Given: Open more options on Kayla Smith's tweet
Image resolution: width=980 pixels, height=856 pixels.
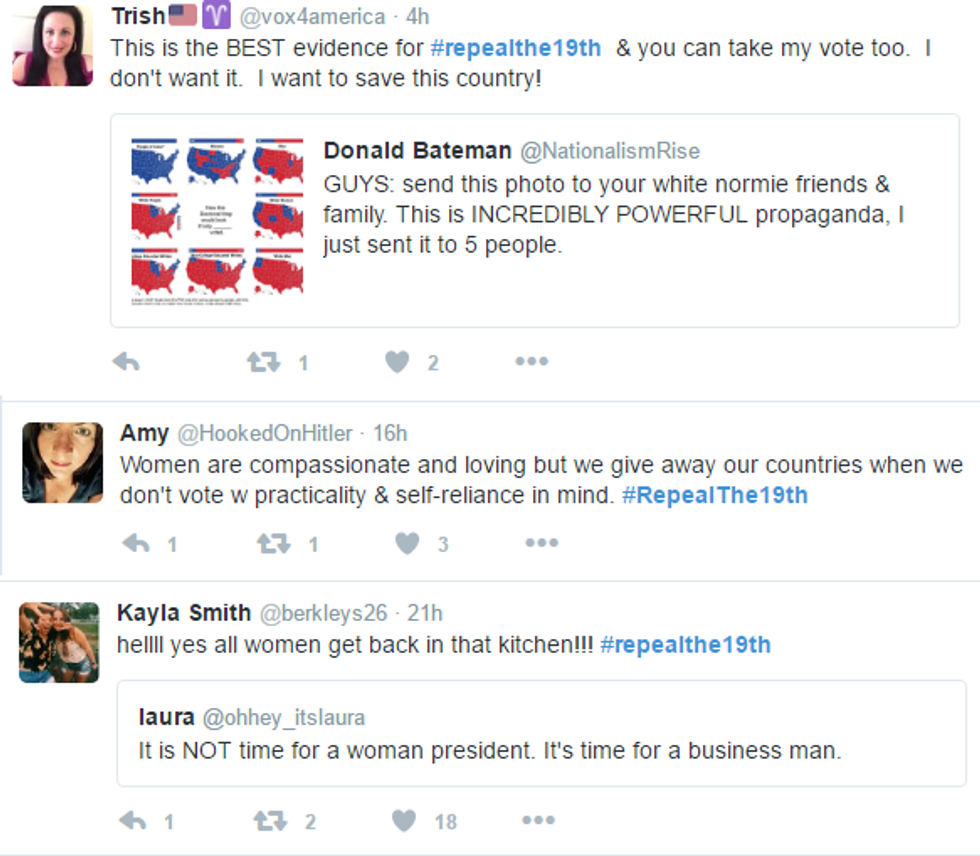Looking at the screenshot, I should (x=537, y=821).
